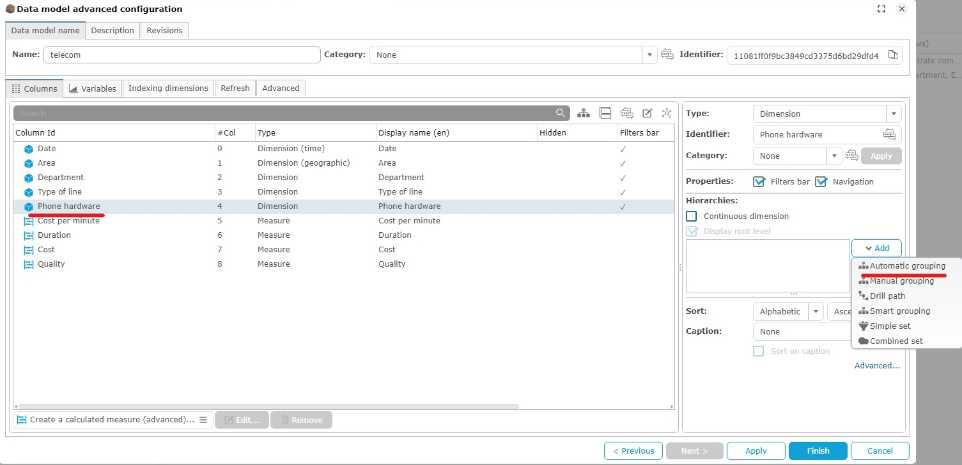Click the hierarchy tree icon in columns toolbar
This screenshot has width=962, height=465.
(583, 114)
